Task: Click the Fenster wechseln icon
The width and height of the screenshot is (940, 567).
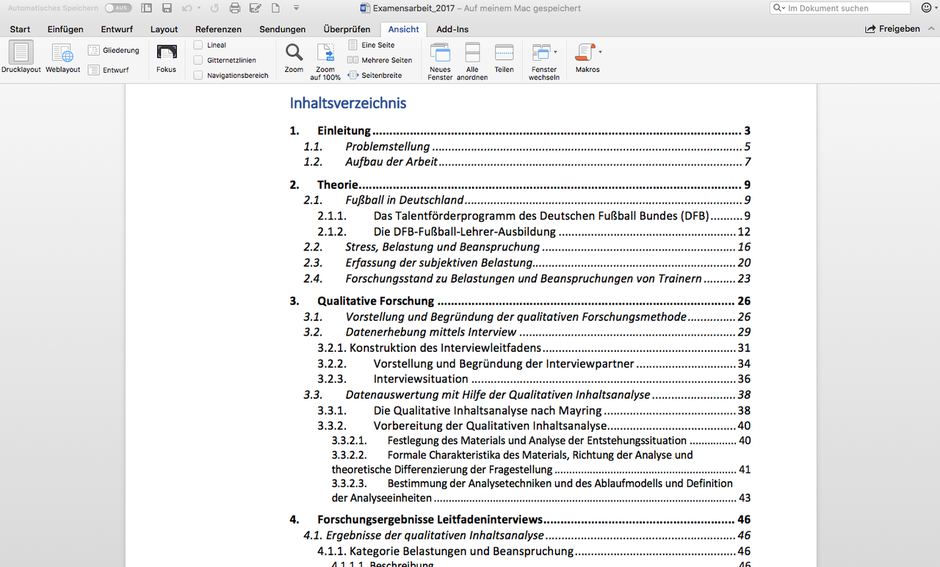Action: [x=540, y=52]
